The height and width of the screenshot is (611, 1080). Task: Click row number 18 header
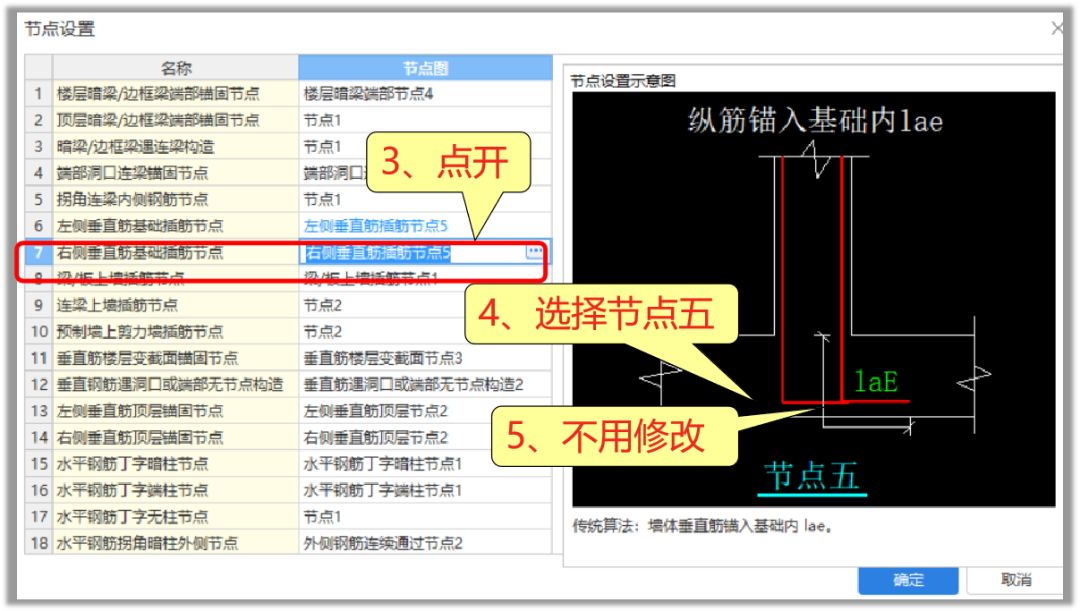pyautogui.click(x=39, y=543)
